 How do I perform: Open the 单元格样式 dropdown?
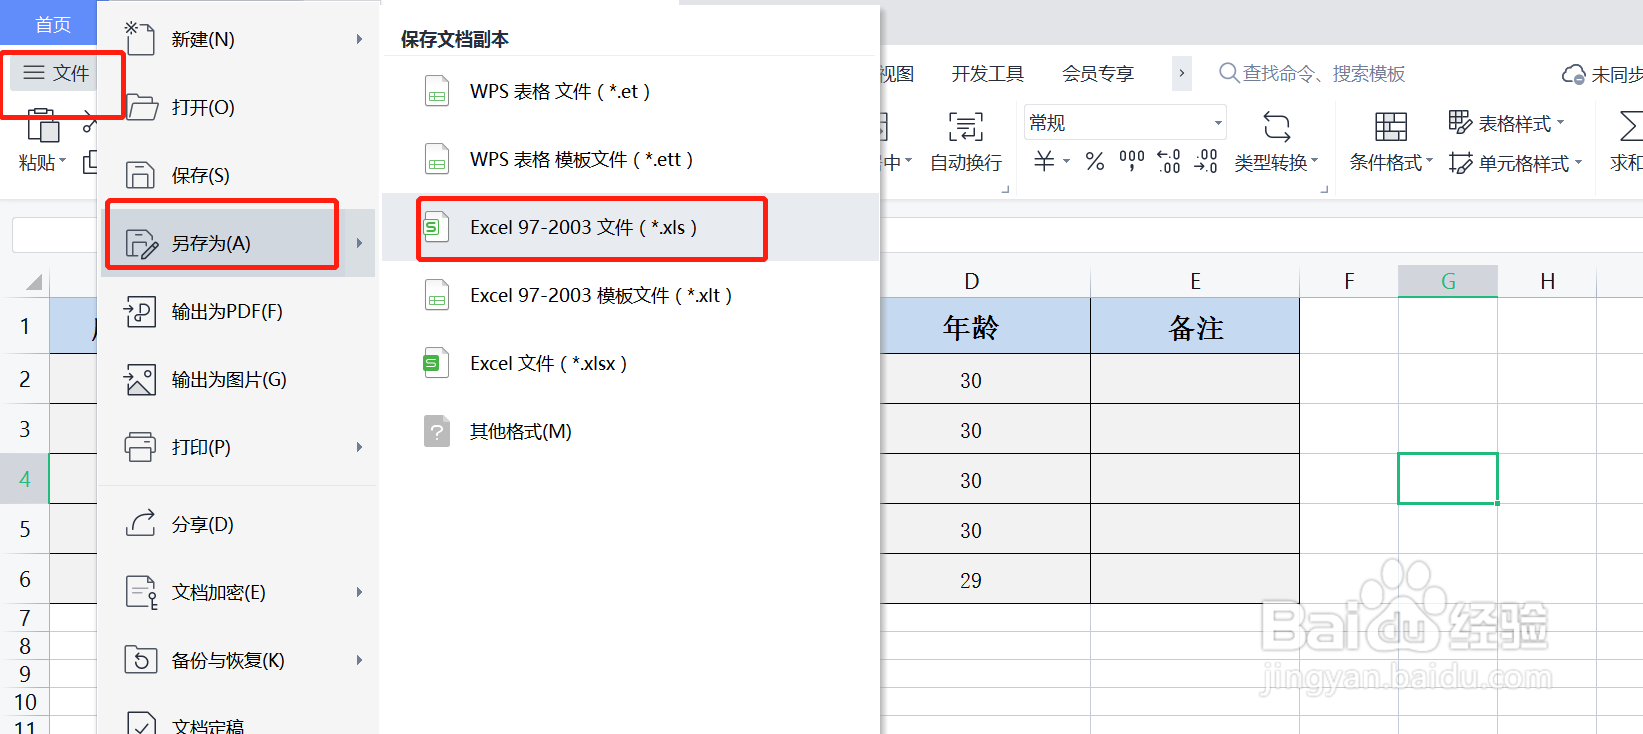tap(1516, 163)
